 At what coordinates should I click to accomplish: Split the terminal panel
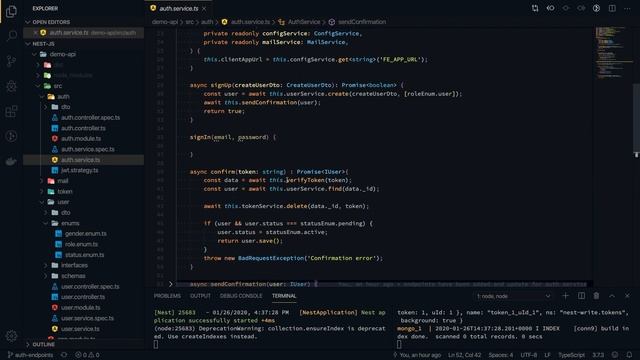point(581,296)
